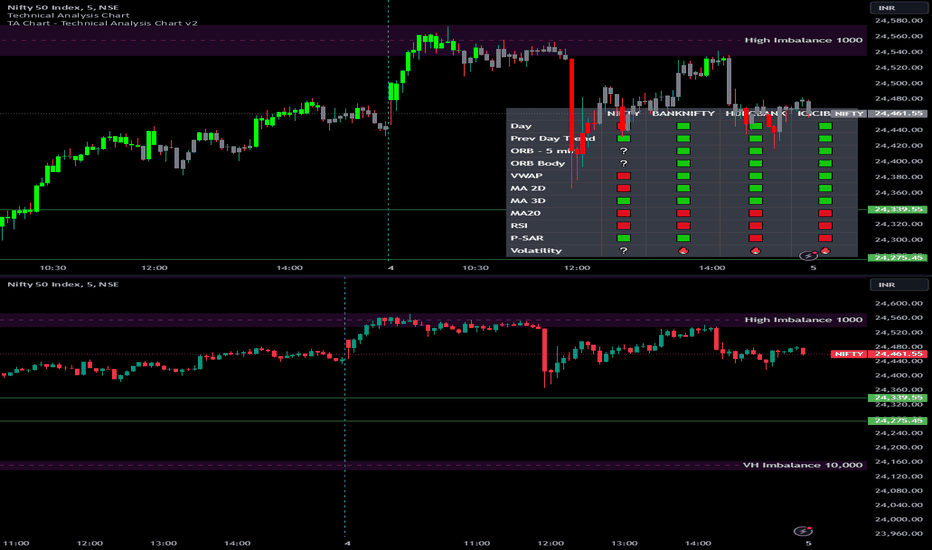Click the date '4' marker on upper time axis

[391, 268]
